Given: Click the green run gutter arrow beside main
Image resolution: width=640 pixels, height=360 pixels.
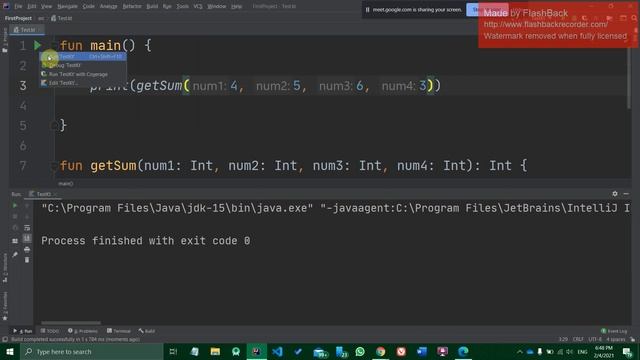Looking at the screenshot, I should coord(37,45).
